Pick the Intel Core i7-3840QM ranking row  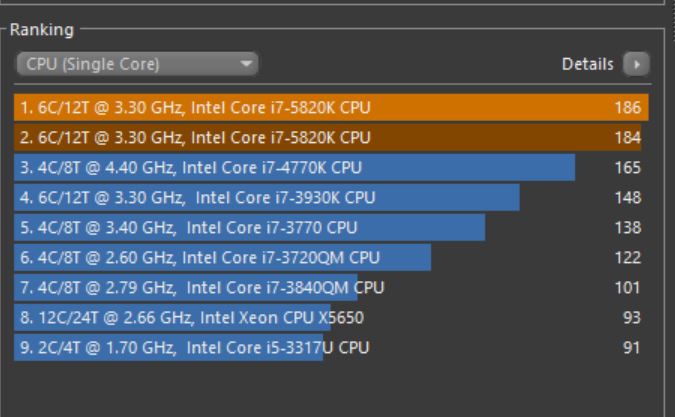[200, 288]
